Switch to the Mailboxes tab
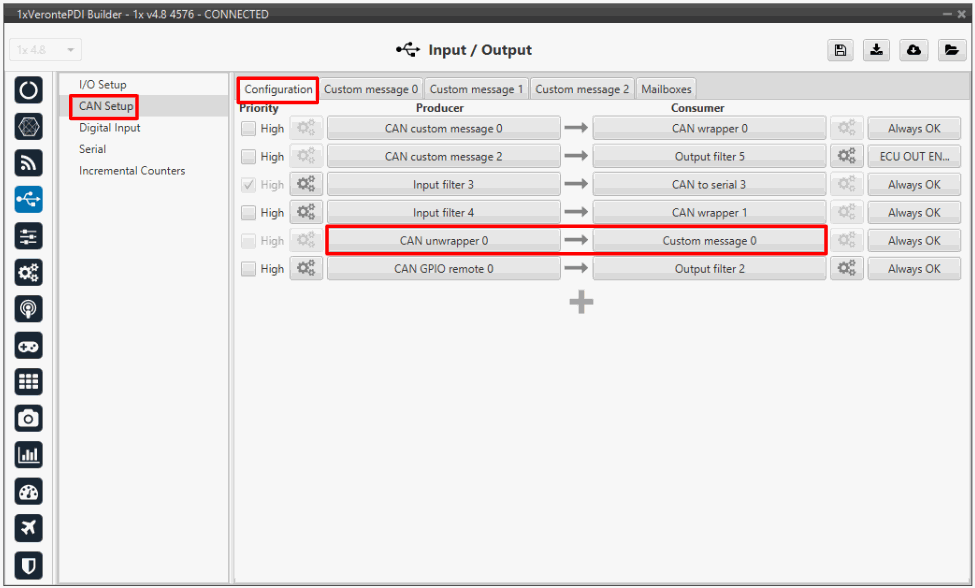This screenshot has width=975, height=588. [x=666, y=89]
